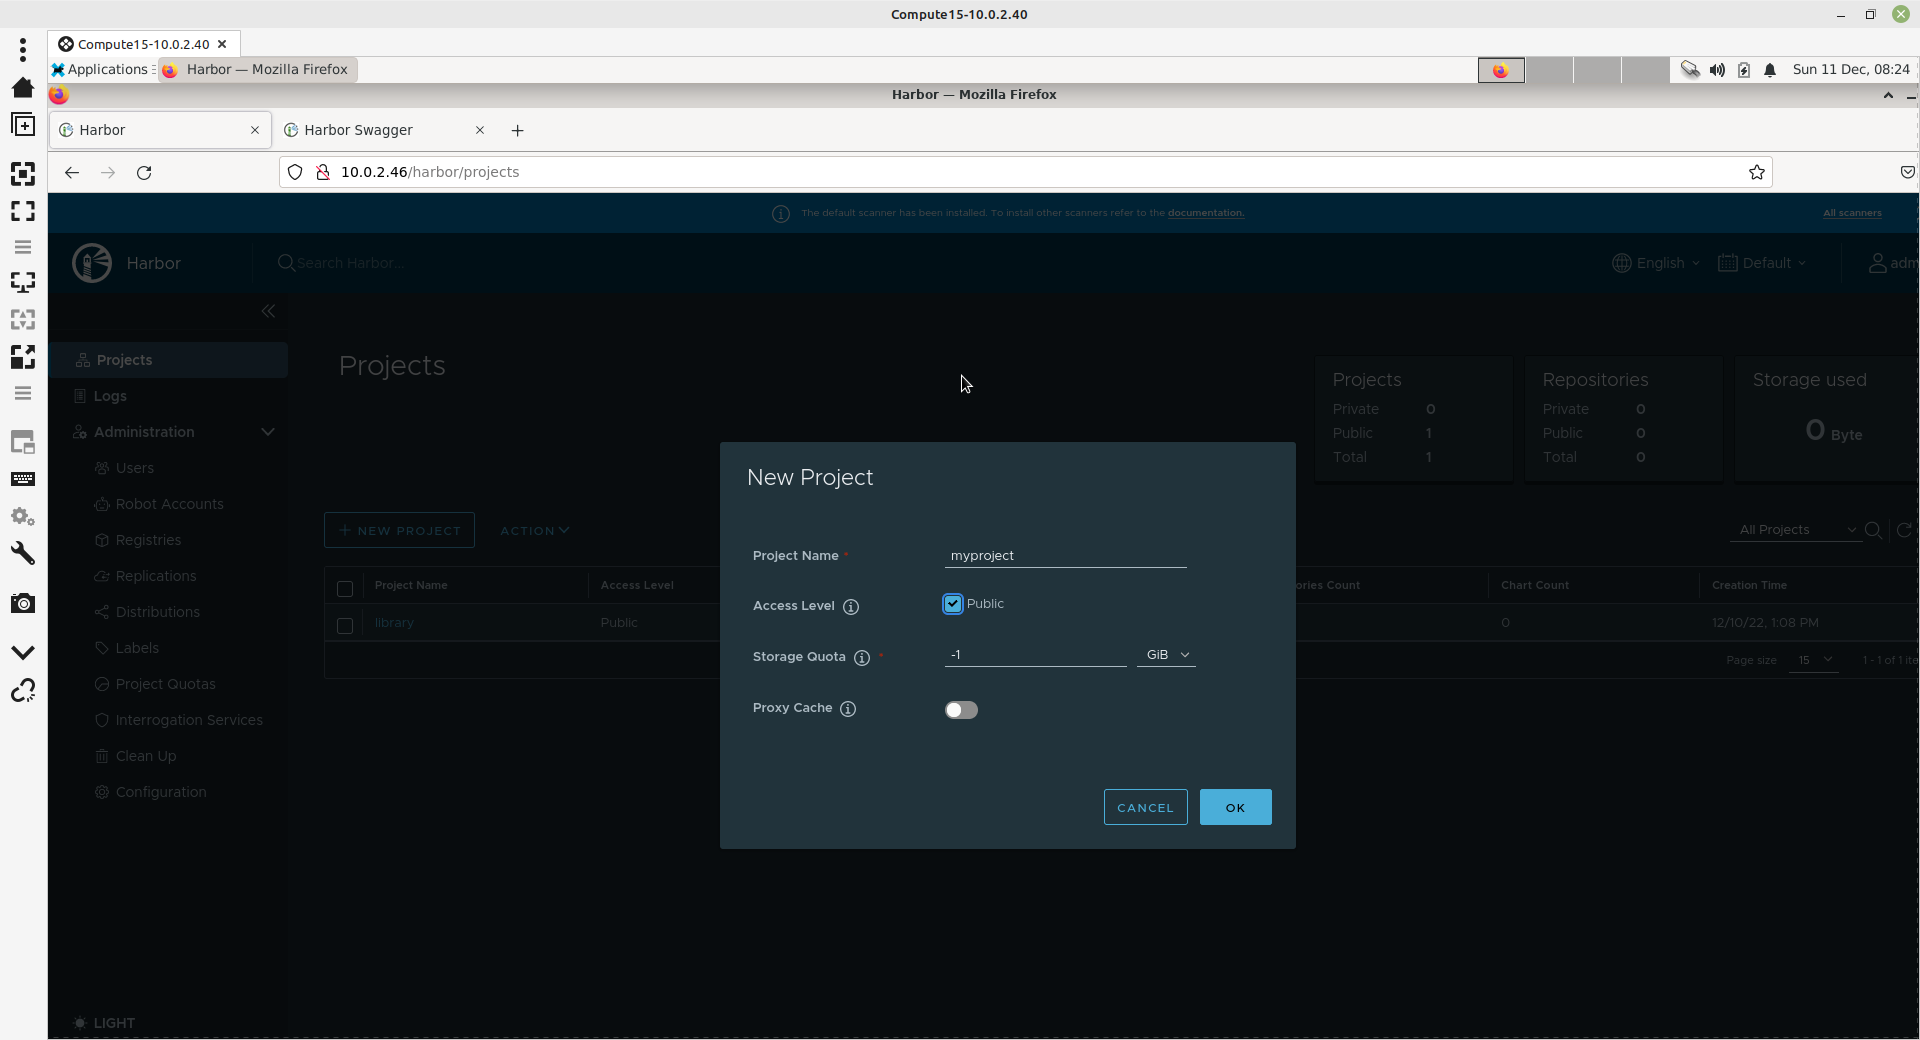Screen dimensions: 1920x1040
Task: Click the Firefox reload page icon
Action: point(144,173)
